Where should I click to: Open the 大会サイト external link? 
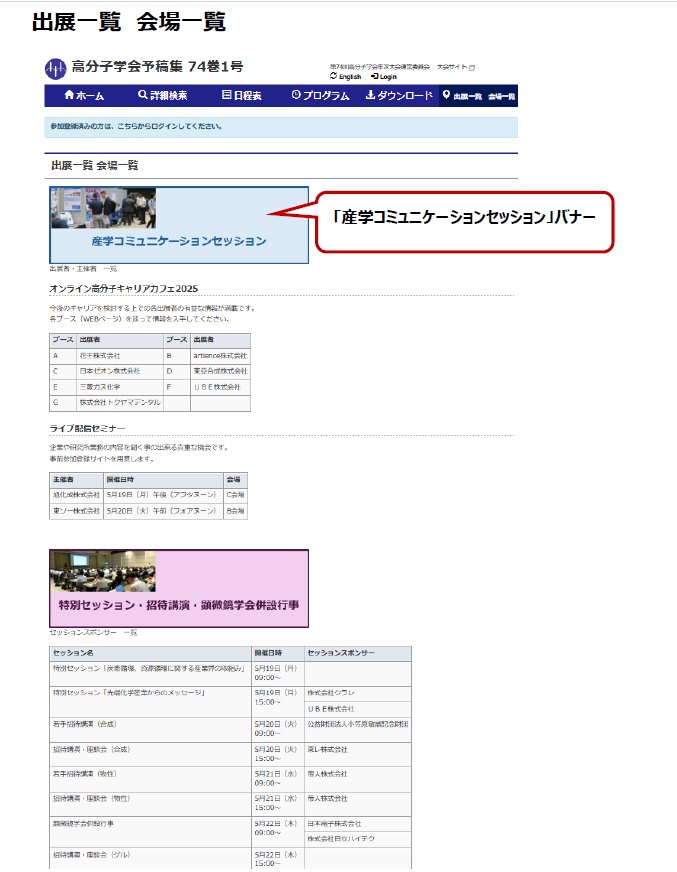pos(455,67)
